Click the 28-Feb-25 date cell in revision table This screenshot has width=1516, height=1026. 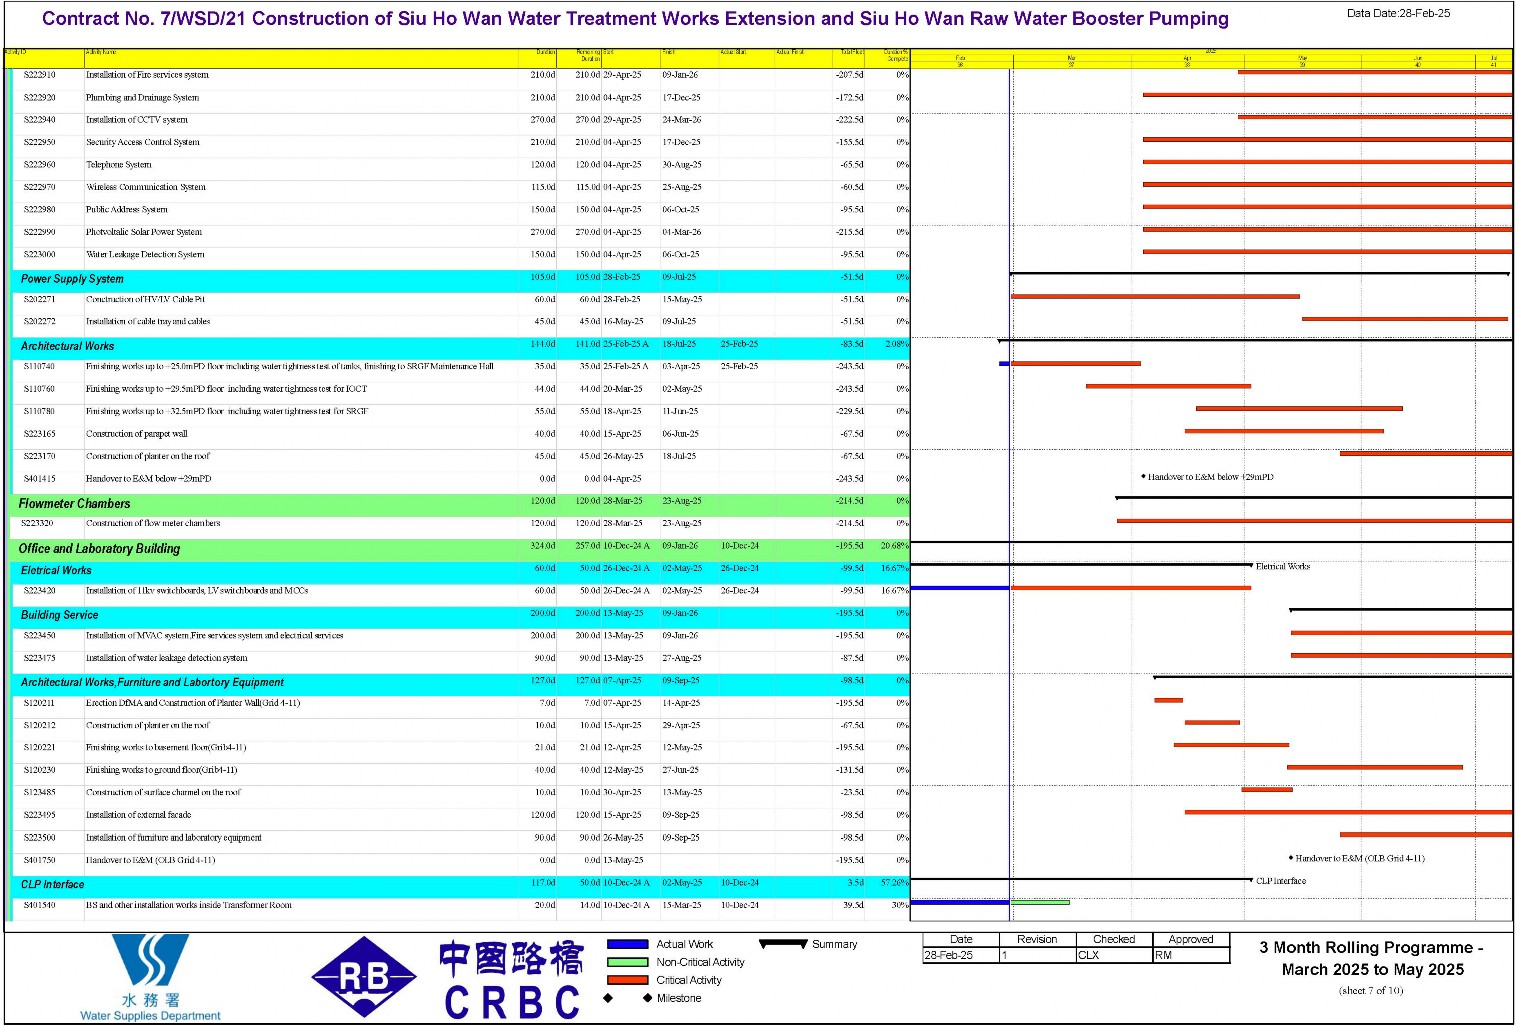pos(961,955)
